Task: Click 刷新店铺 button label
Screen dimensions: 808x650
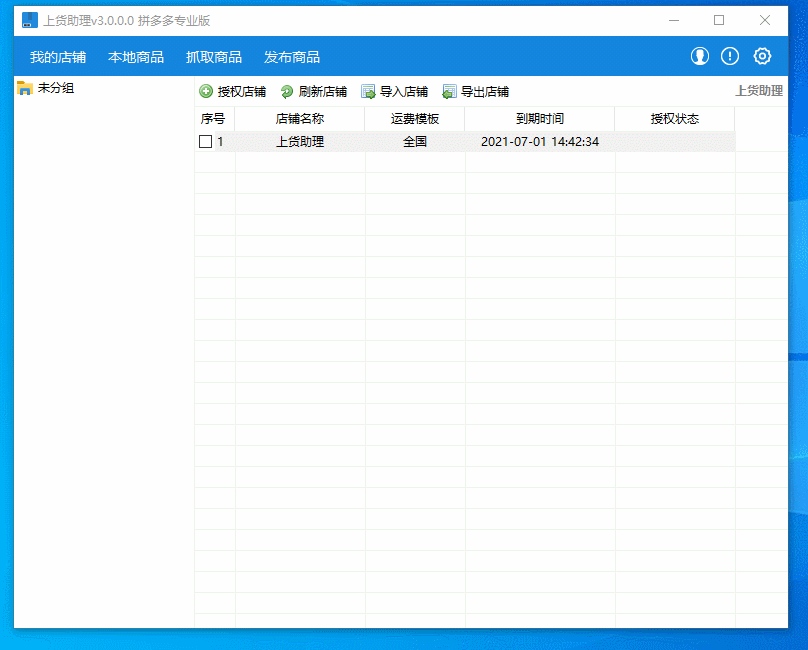Action: (x=323, y=92)
